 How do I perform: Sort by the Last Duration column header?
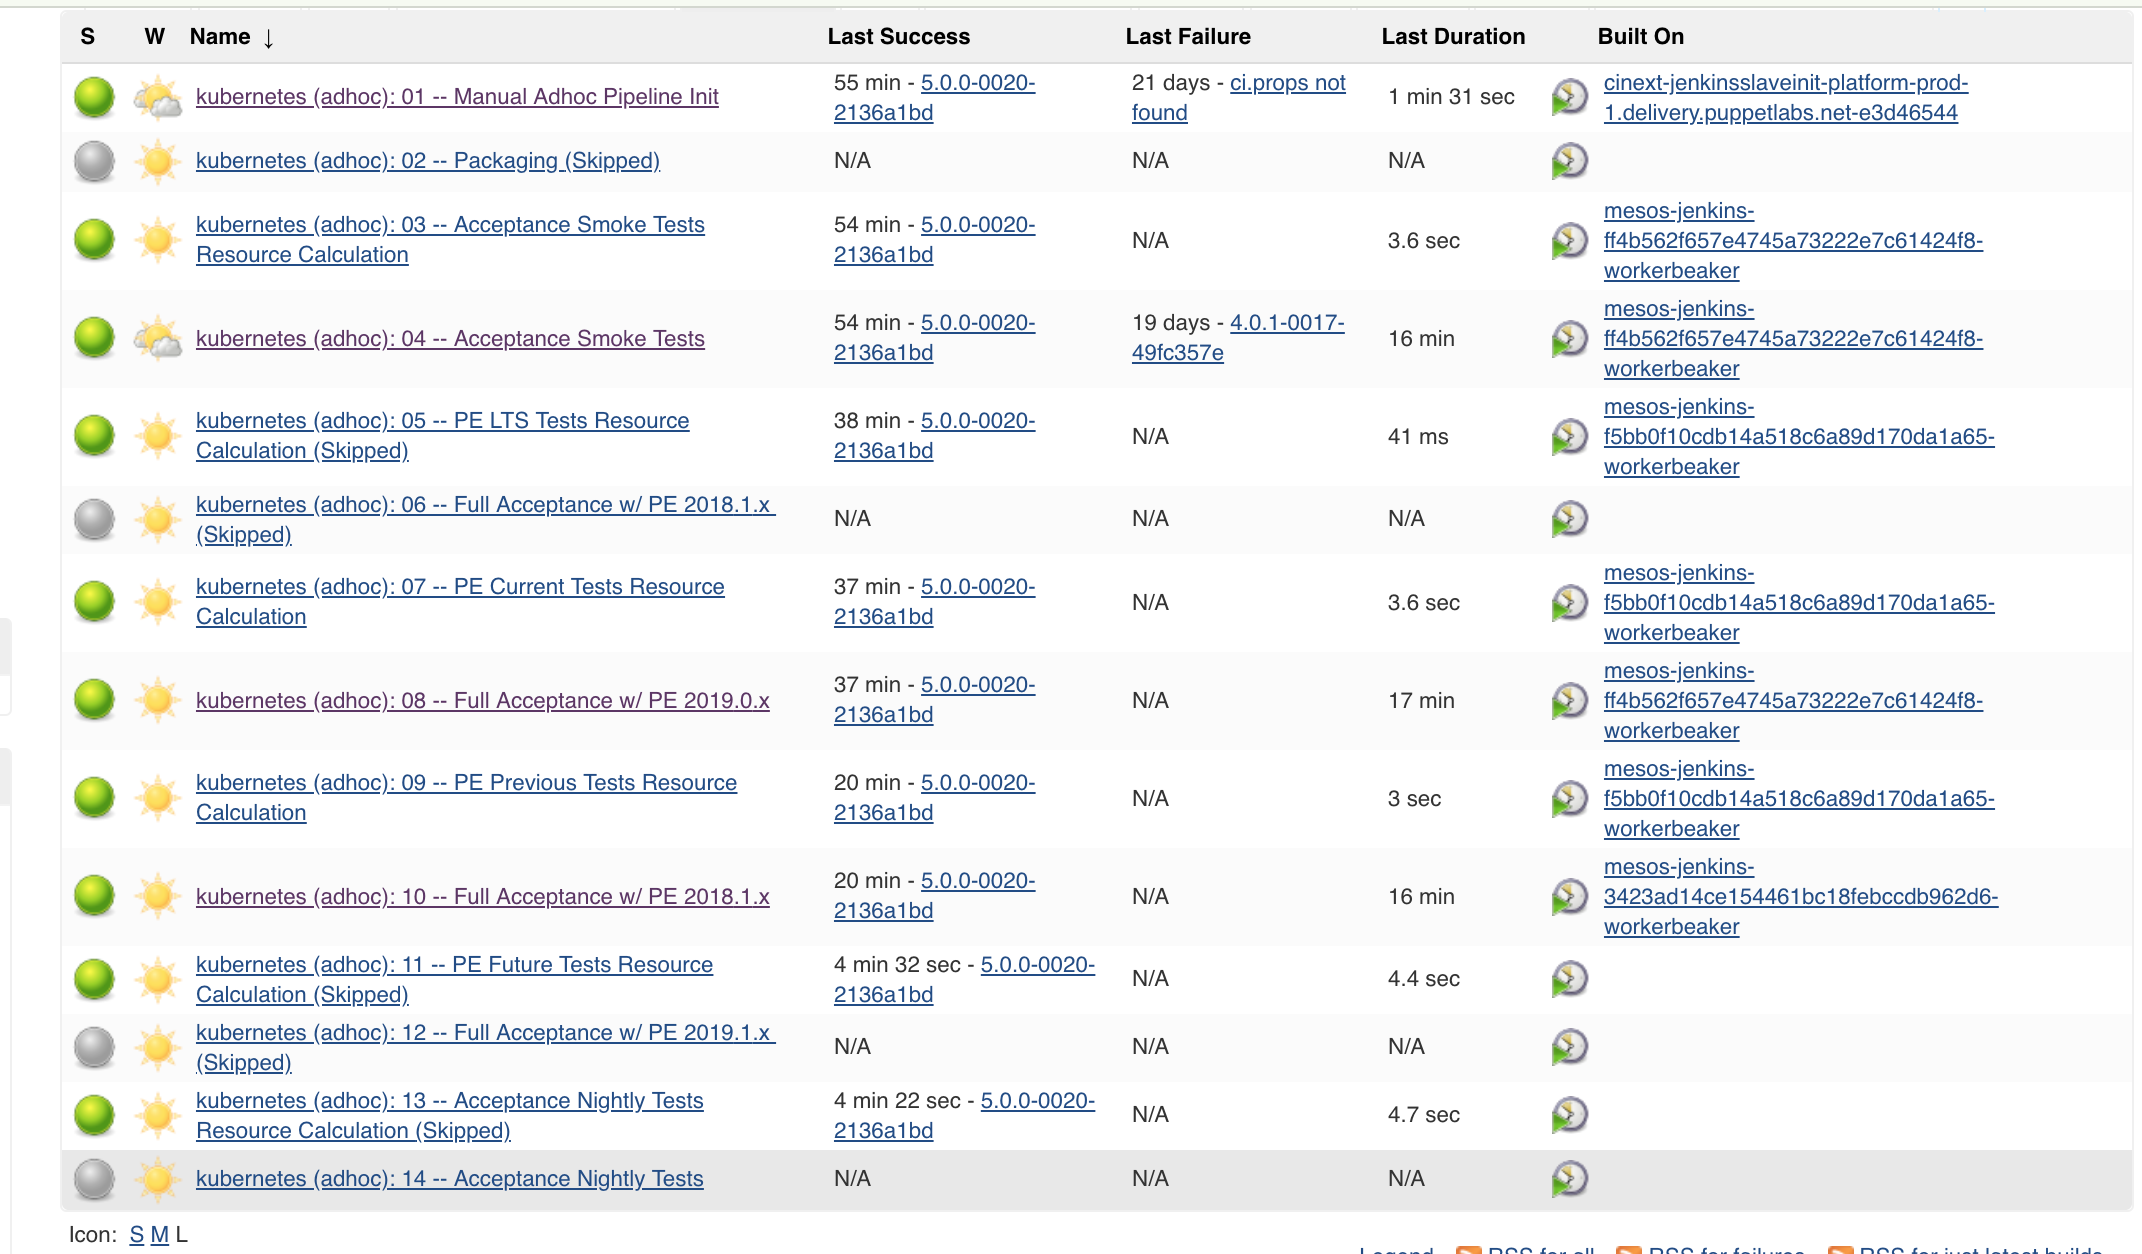1454,37
